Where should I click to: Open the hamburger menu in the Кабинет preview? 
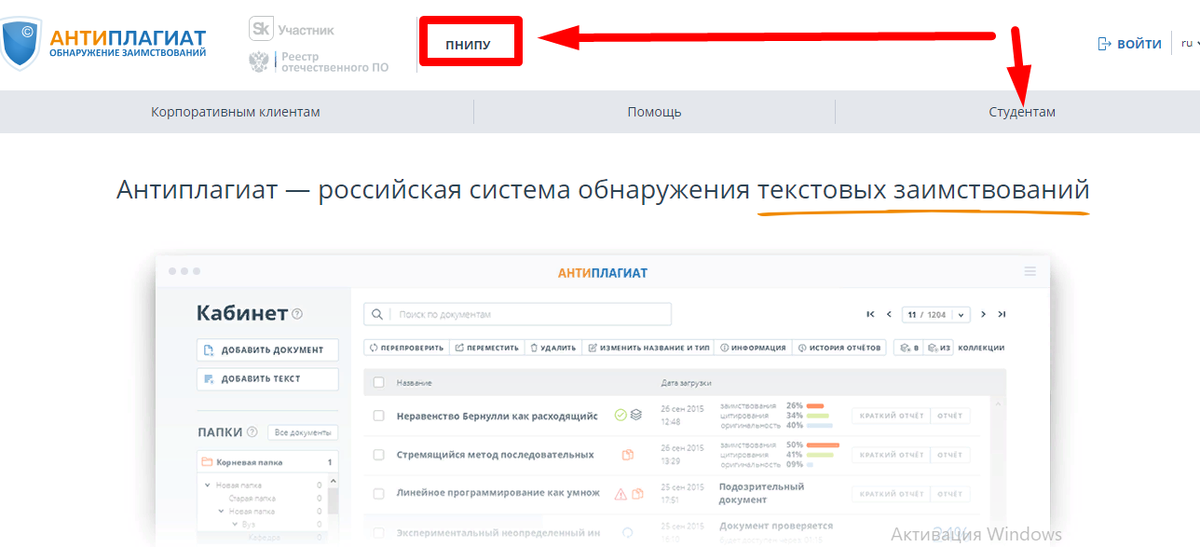coord(1030,272)
